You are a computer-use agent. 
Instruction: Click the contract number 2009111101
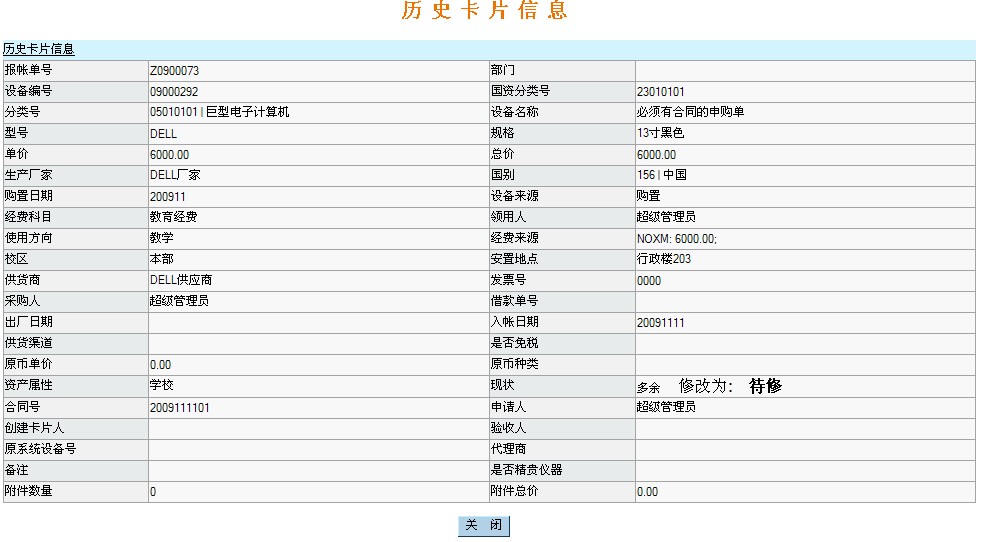coord(180,408)
